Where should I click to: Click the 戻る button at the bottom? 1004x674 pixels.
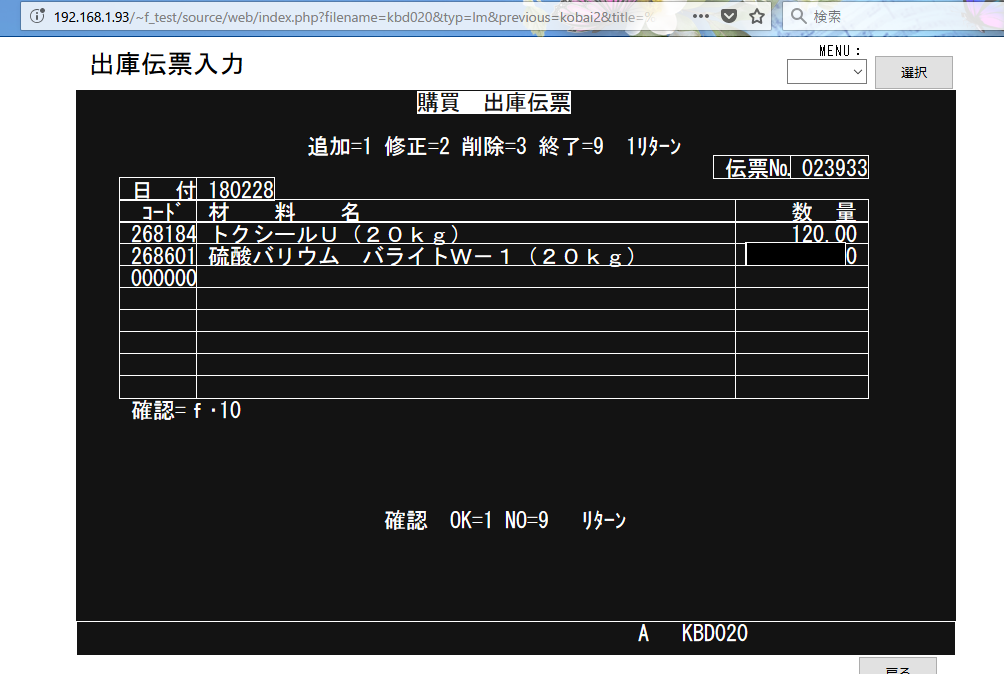(897, 667)
